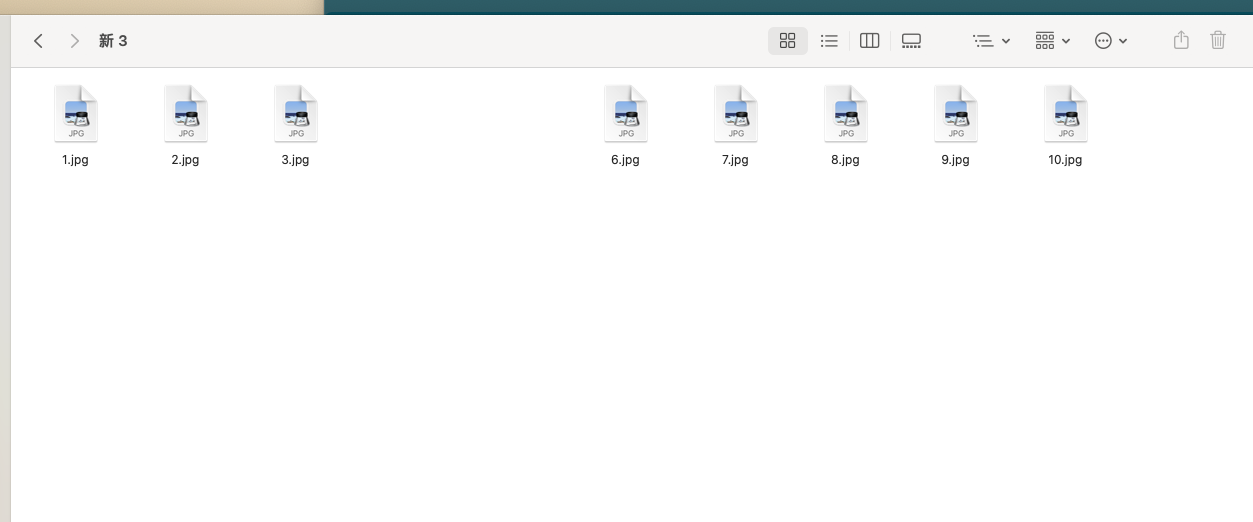The image size is (1253, 522).
Task: Click the trash delete icon
Action: click(1218, 40)
